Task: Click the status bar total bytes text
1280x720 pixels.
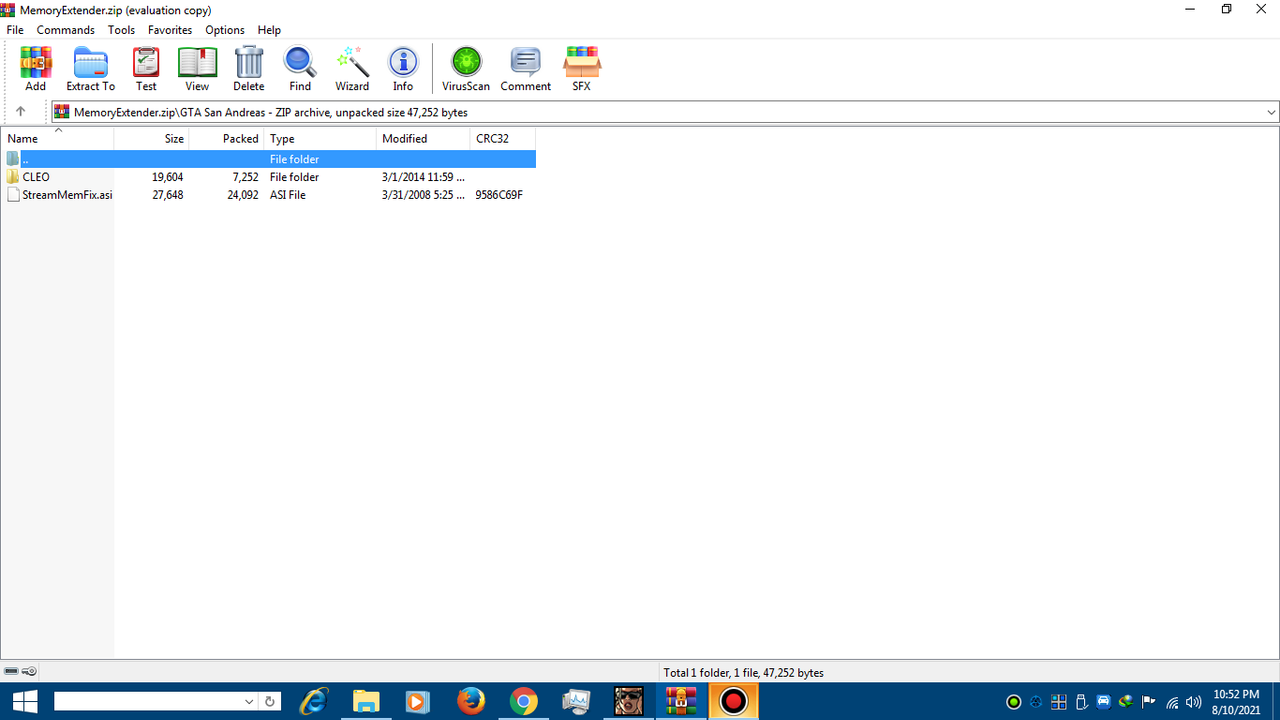Action: click(x=743, y=673)
